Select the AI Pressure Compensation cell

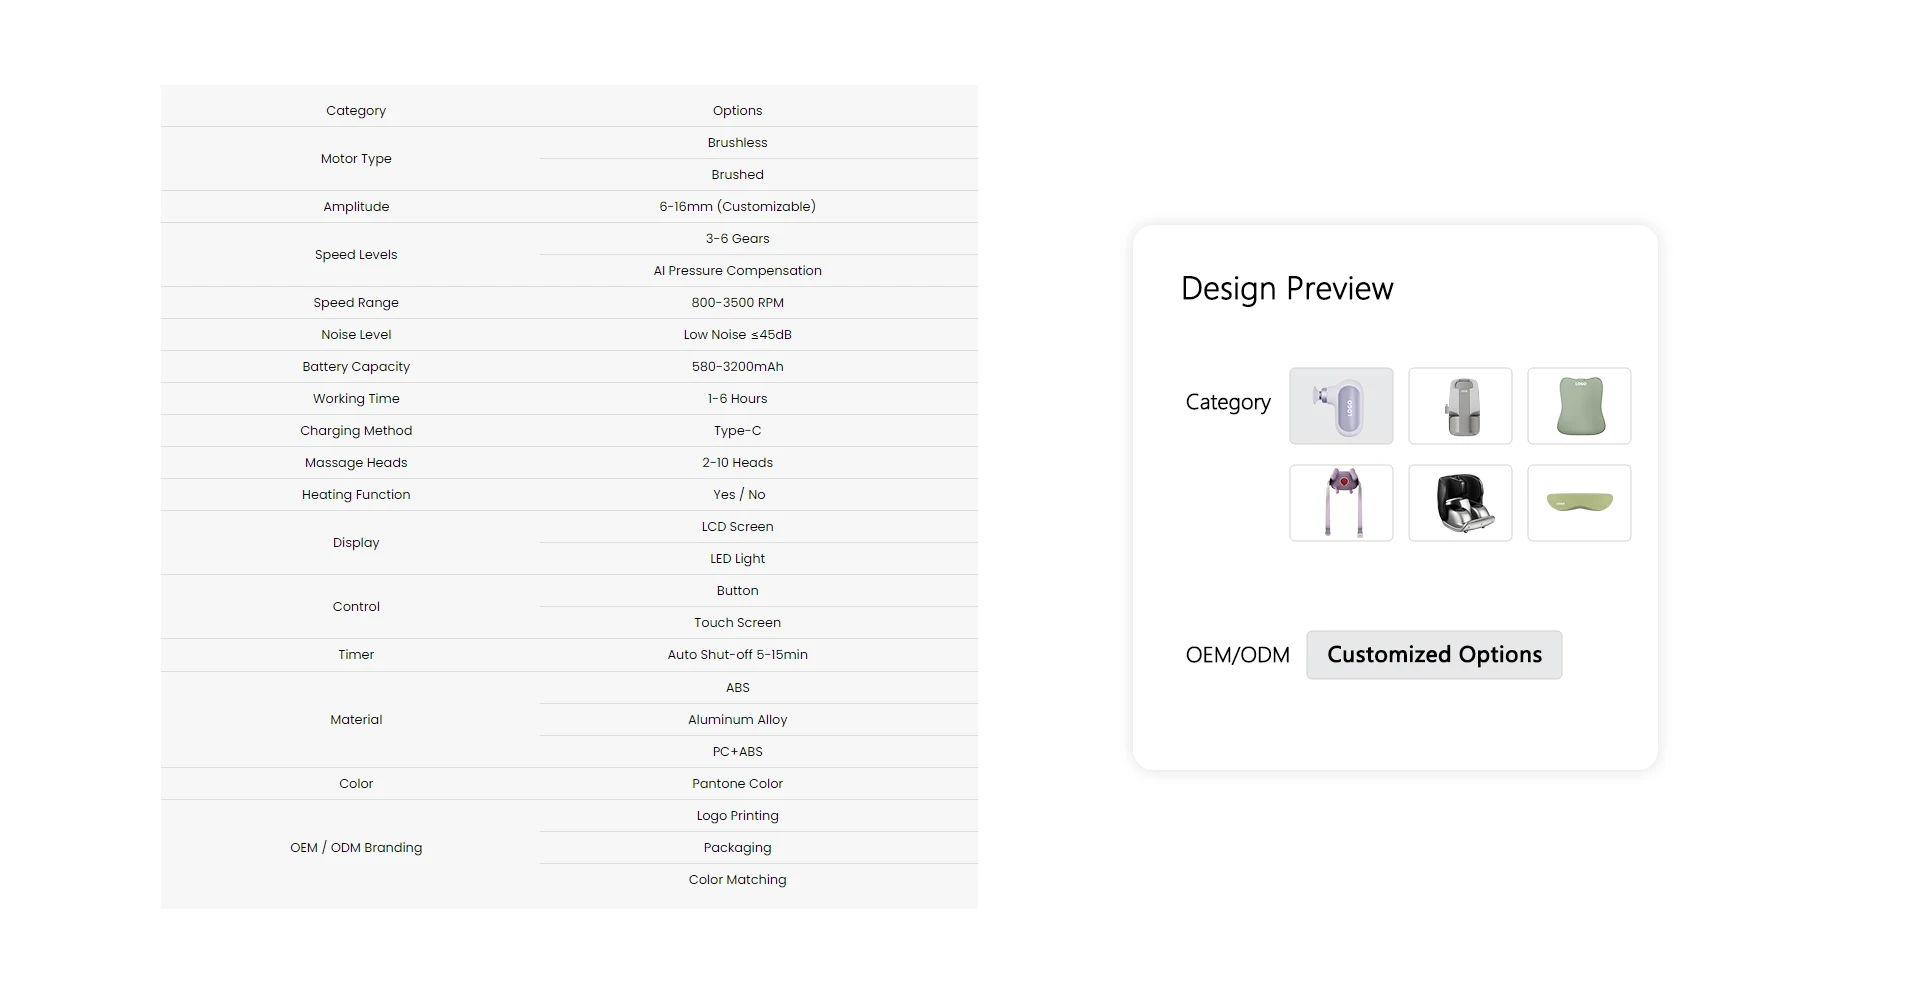[x=737, y=271]
